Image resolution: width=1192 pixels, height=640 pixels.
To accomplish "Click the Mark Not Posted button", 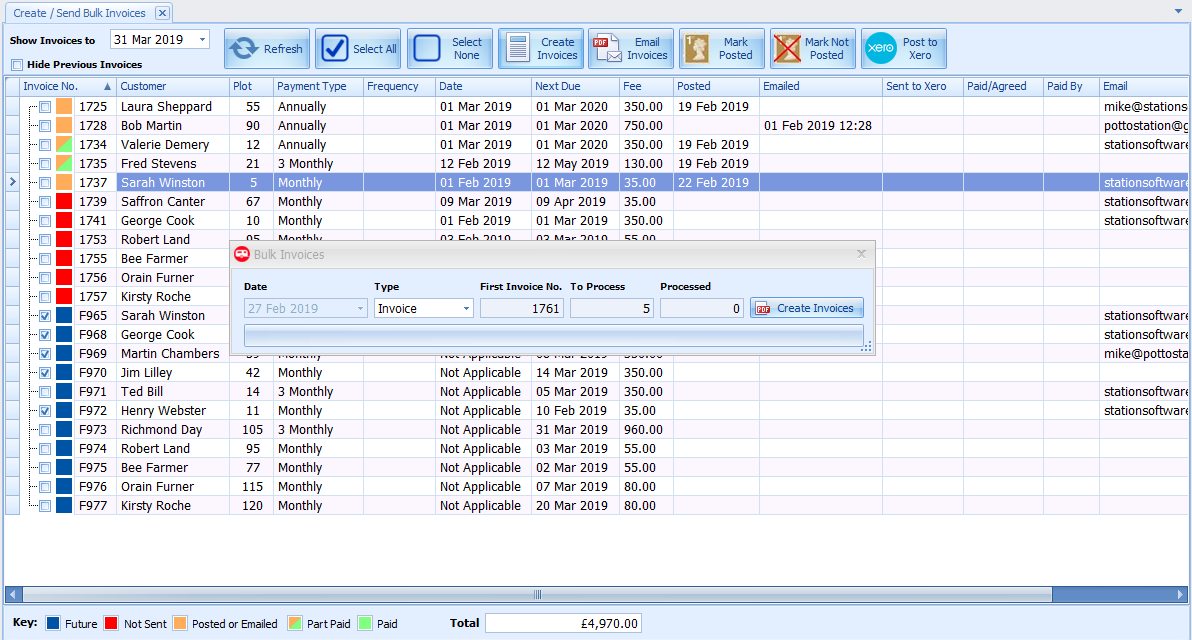I will 812,48.
